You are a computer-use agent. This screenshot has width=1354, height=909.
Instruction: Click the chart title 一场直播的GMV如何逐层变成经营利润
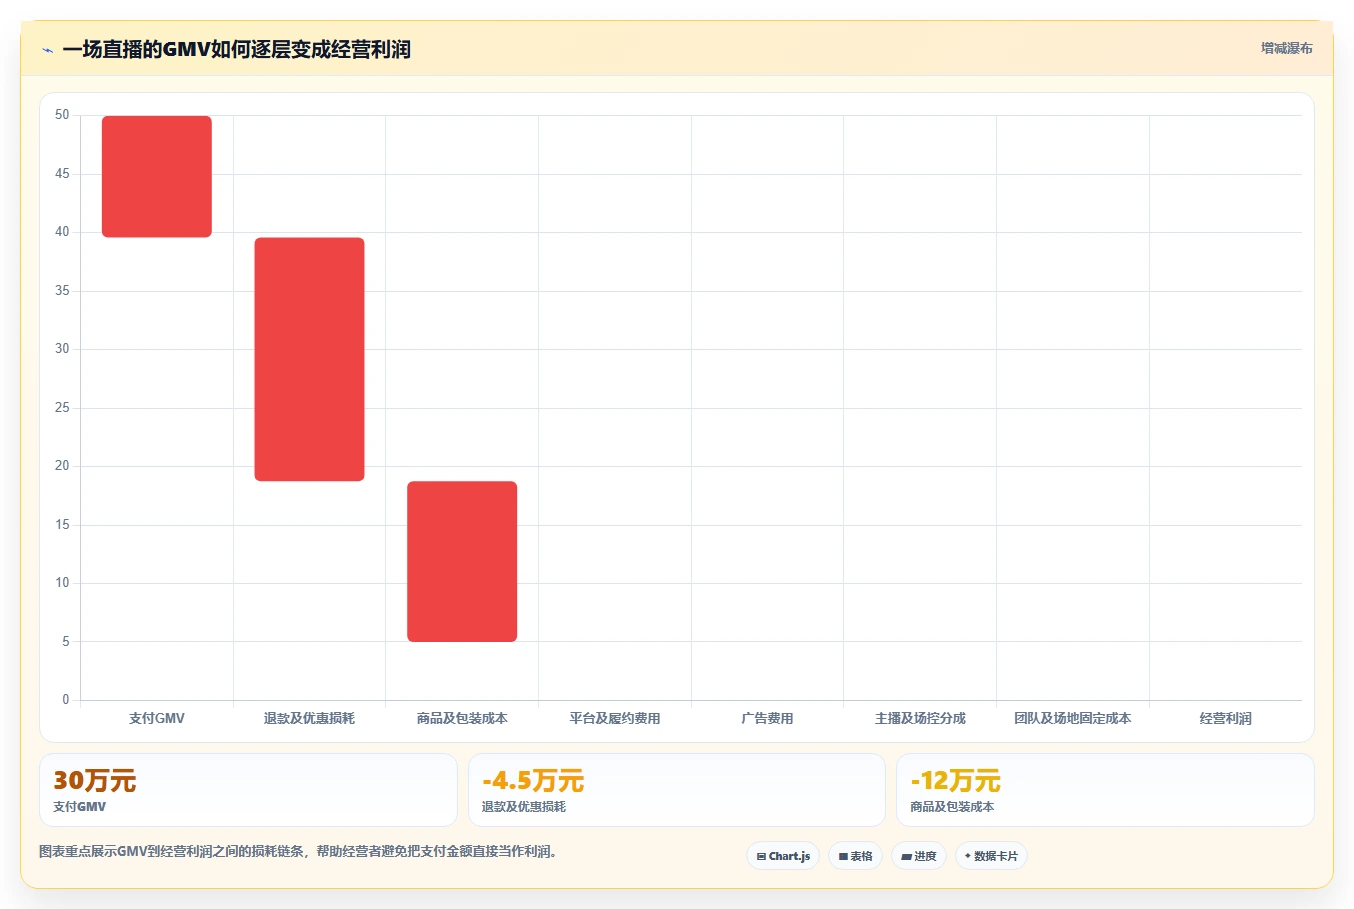click(236, 49)
